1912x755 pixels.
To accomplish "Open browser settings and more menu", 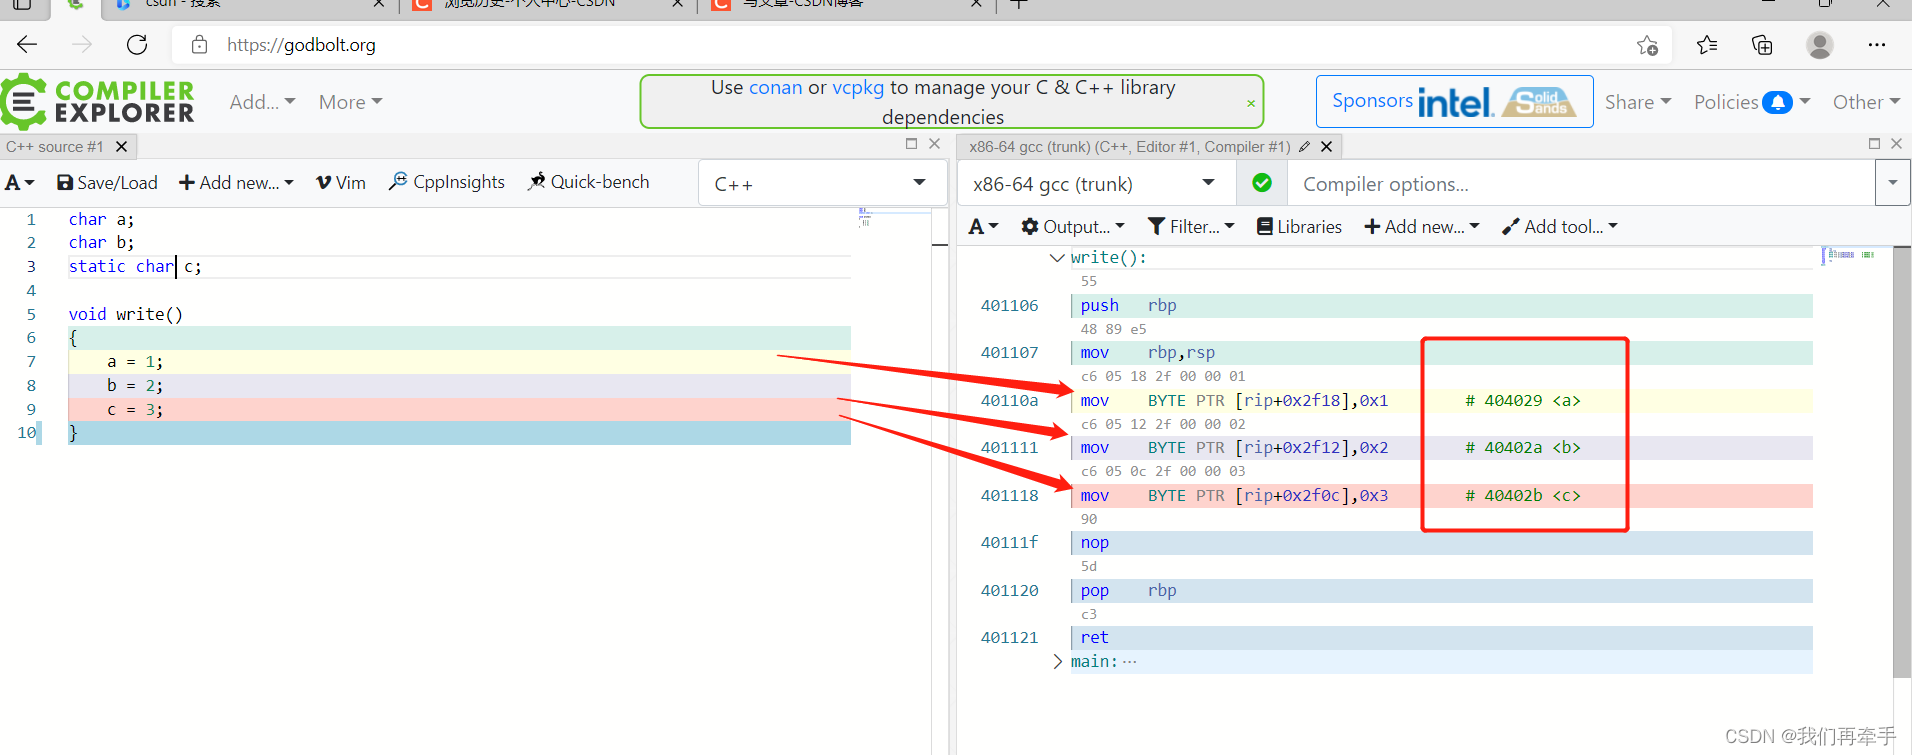I will pos(1876,45).
